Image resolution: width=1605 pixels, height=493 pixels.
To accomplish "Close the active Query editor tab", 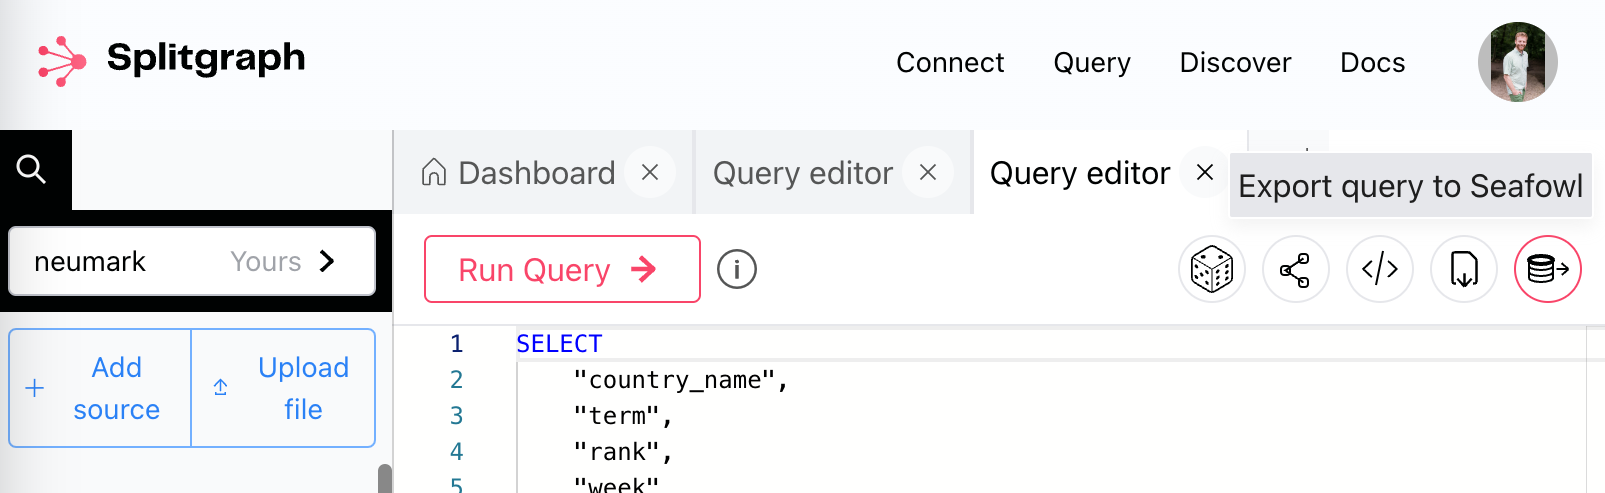I will click(1205, 173).
